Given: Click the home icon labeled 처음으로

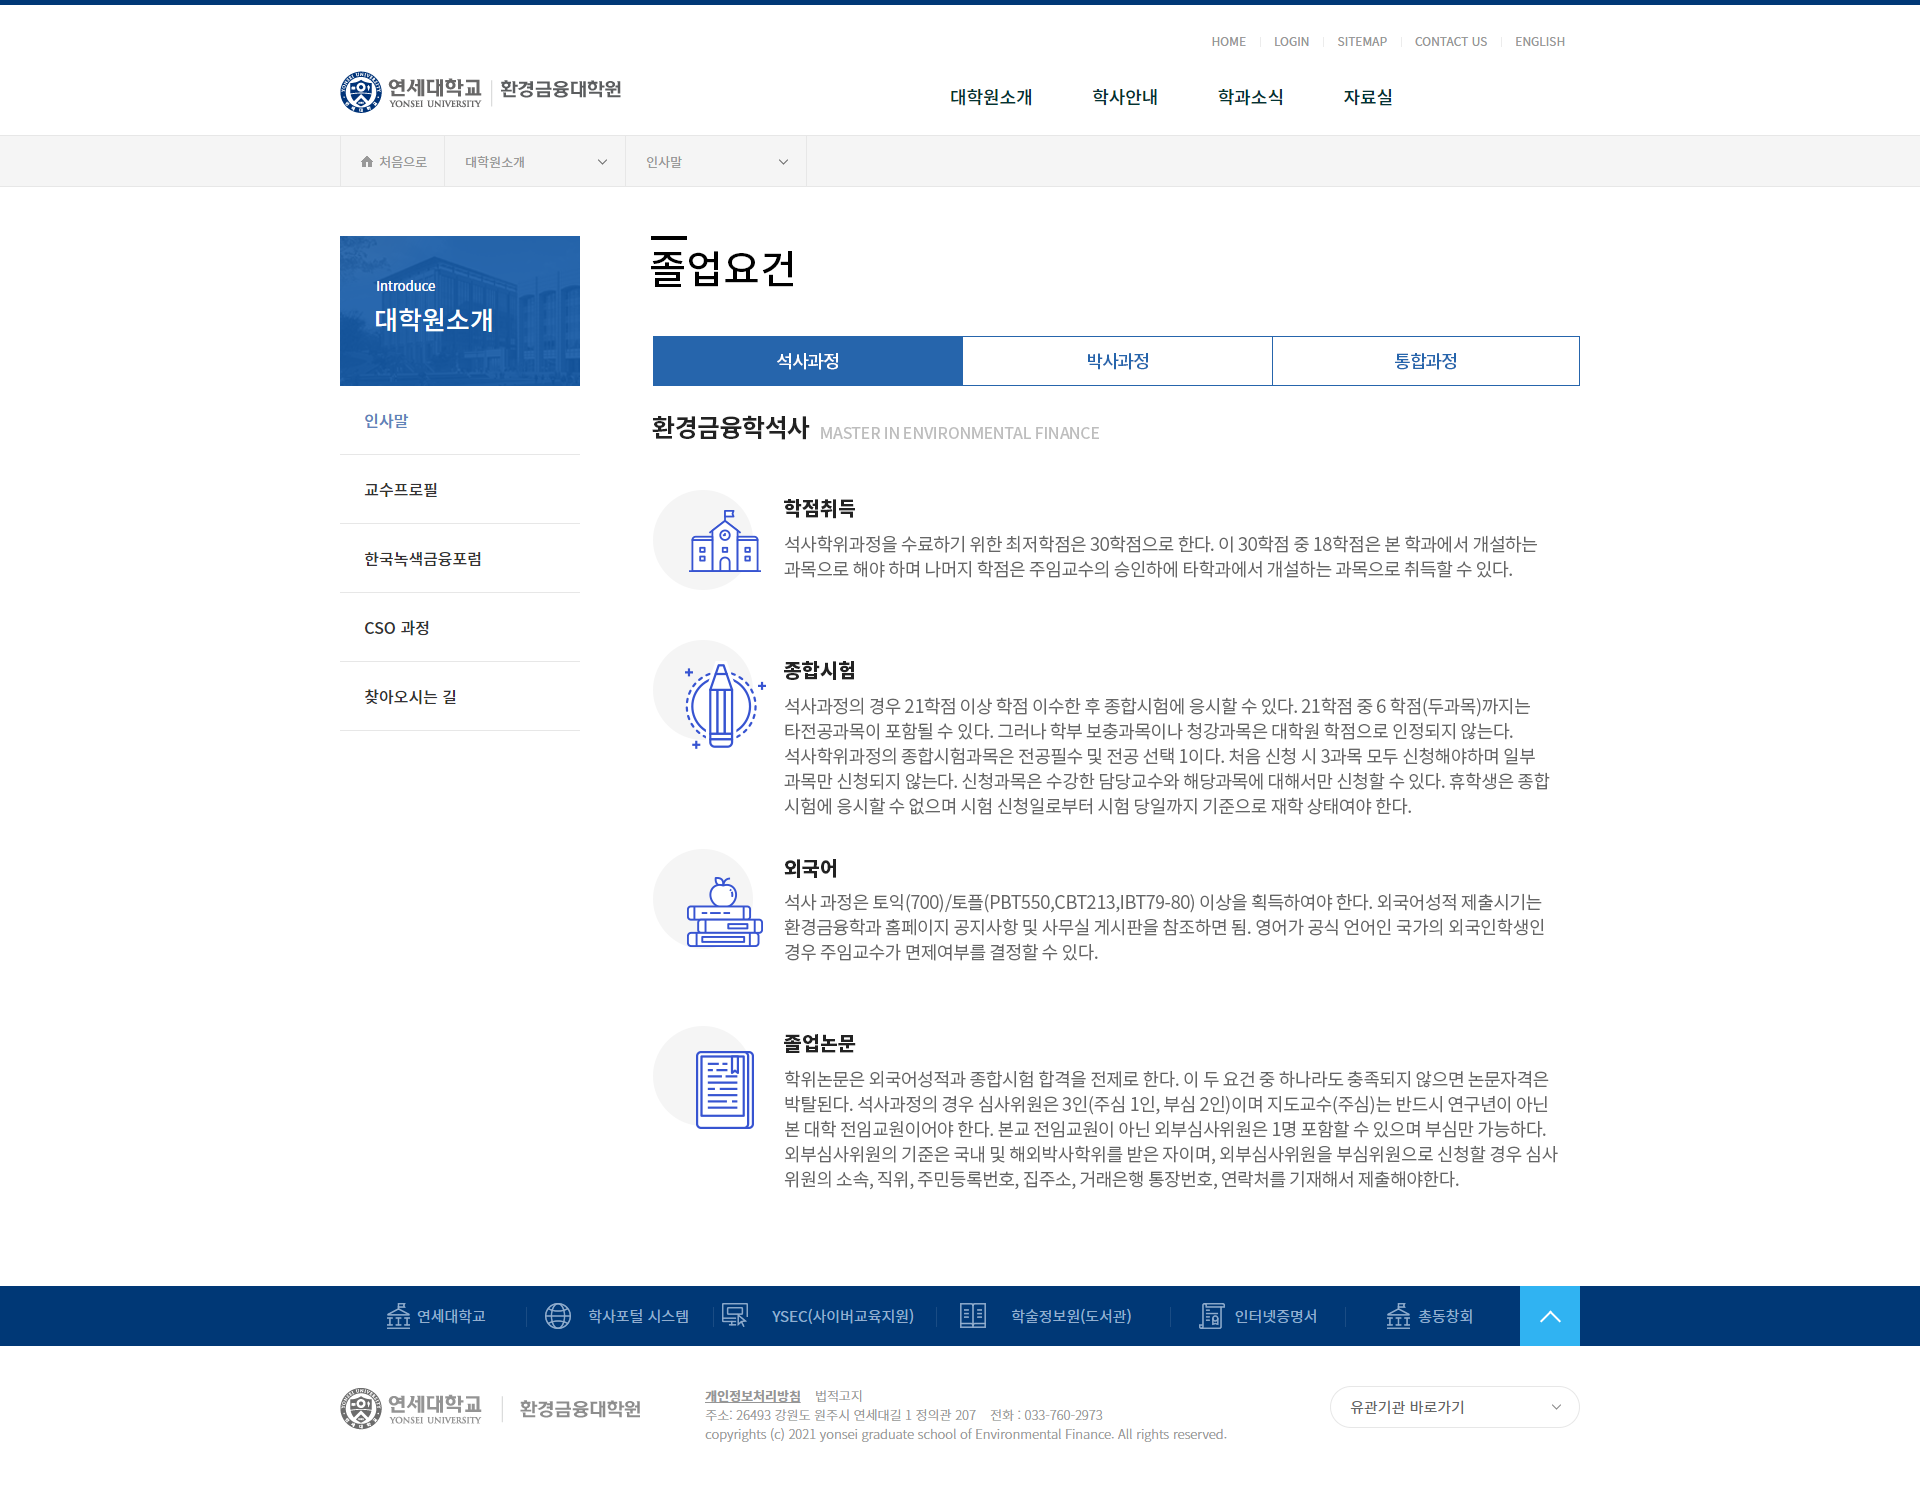Looking at the screenshot, I should 393,162.
